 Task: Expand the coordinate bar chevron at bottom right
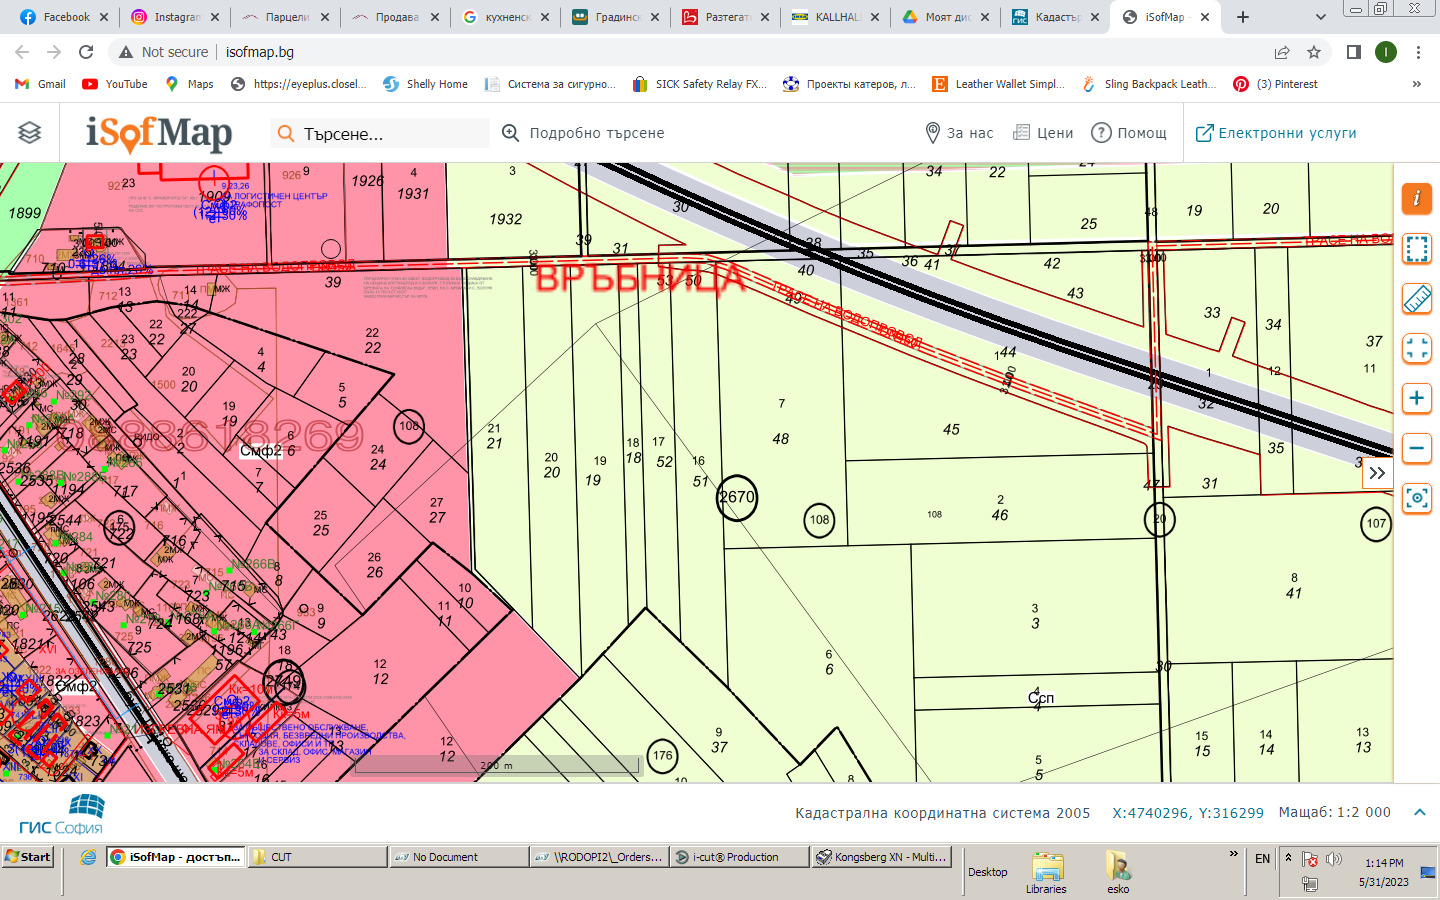click(x=1419, y=812)
